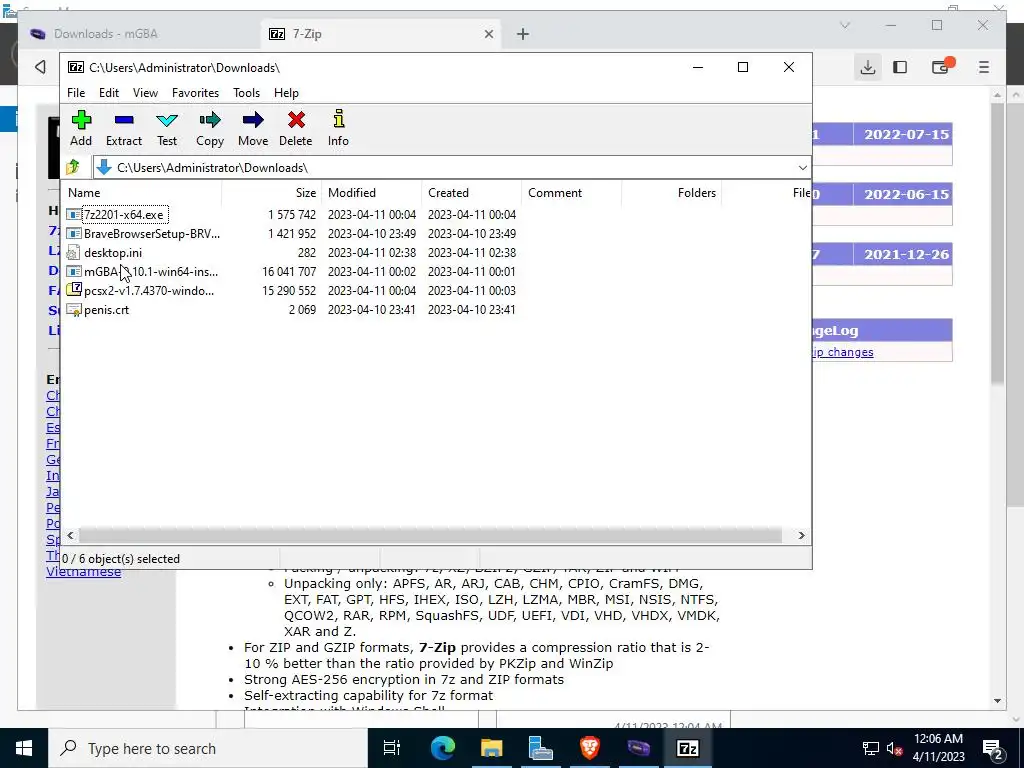This screenshot has height=768, width=1024.
Task: Open the browser tab list chevron
Action: 845,25
